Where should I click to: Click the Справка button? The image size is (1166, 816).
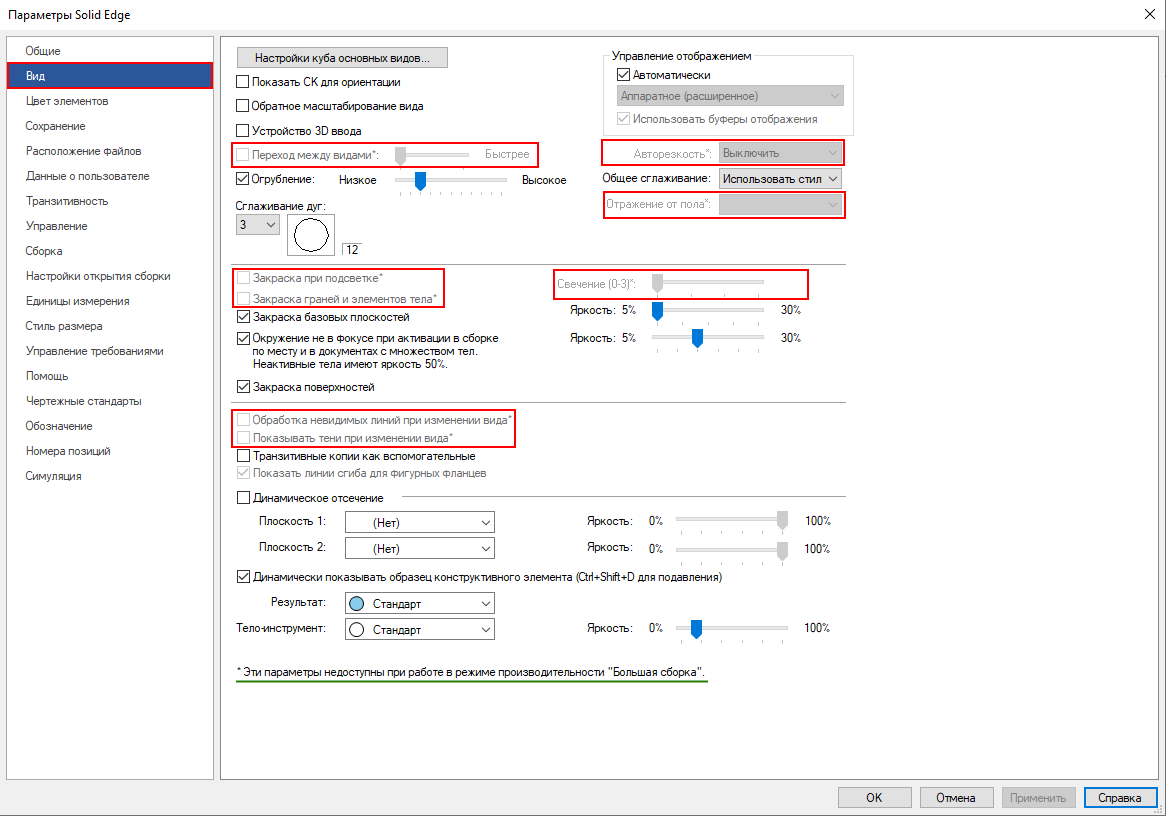point(1119,797)
